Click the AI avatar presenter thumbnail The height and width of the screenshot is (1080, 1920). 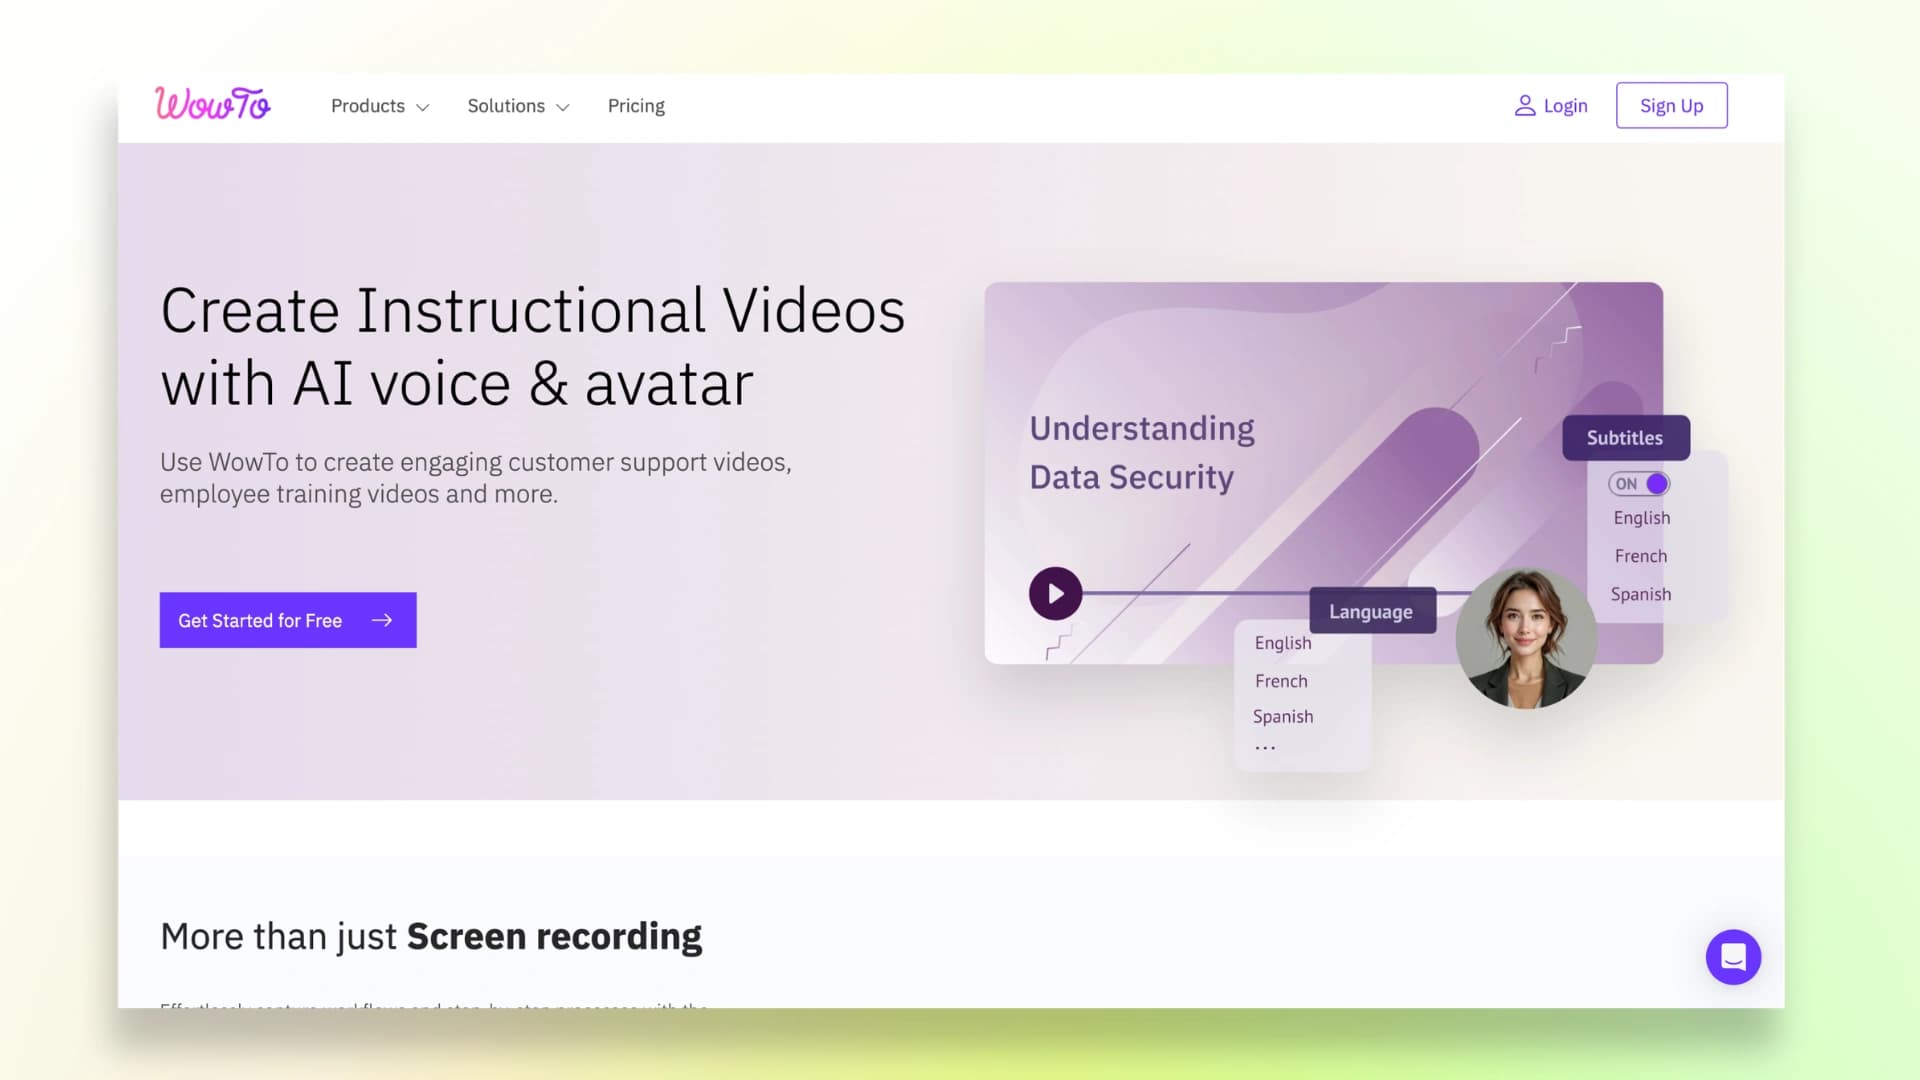(x=1527, y=639)
